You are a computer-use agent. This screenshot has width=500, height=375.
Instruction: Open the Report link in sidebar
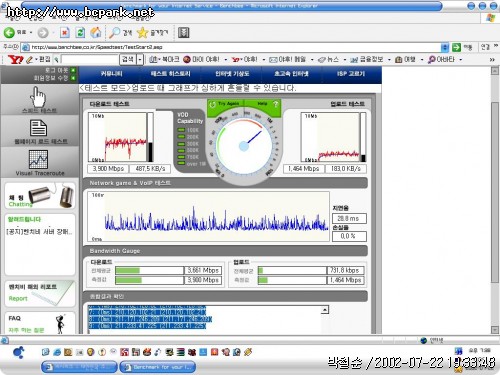click(x=18, y=299)
